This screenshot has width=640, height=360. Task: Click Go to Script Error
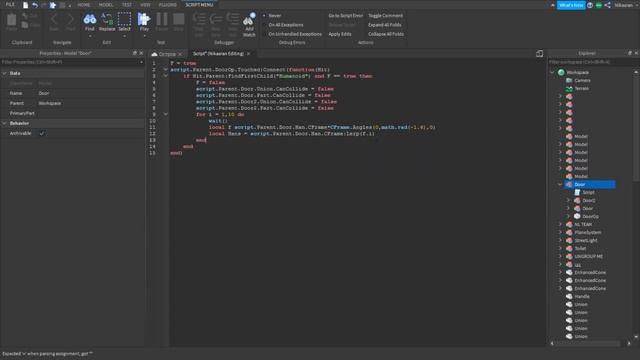click(345, 16)
